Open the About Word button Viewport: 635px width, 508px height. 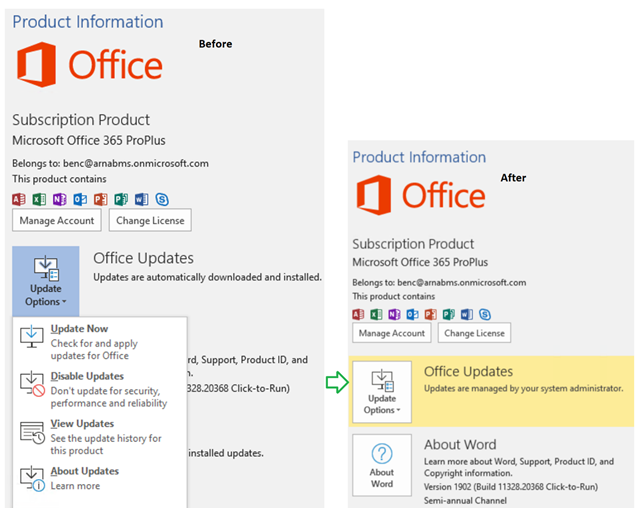coord(382,465)
